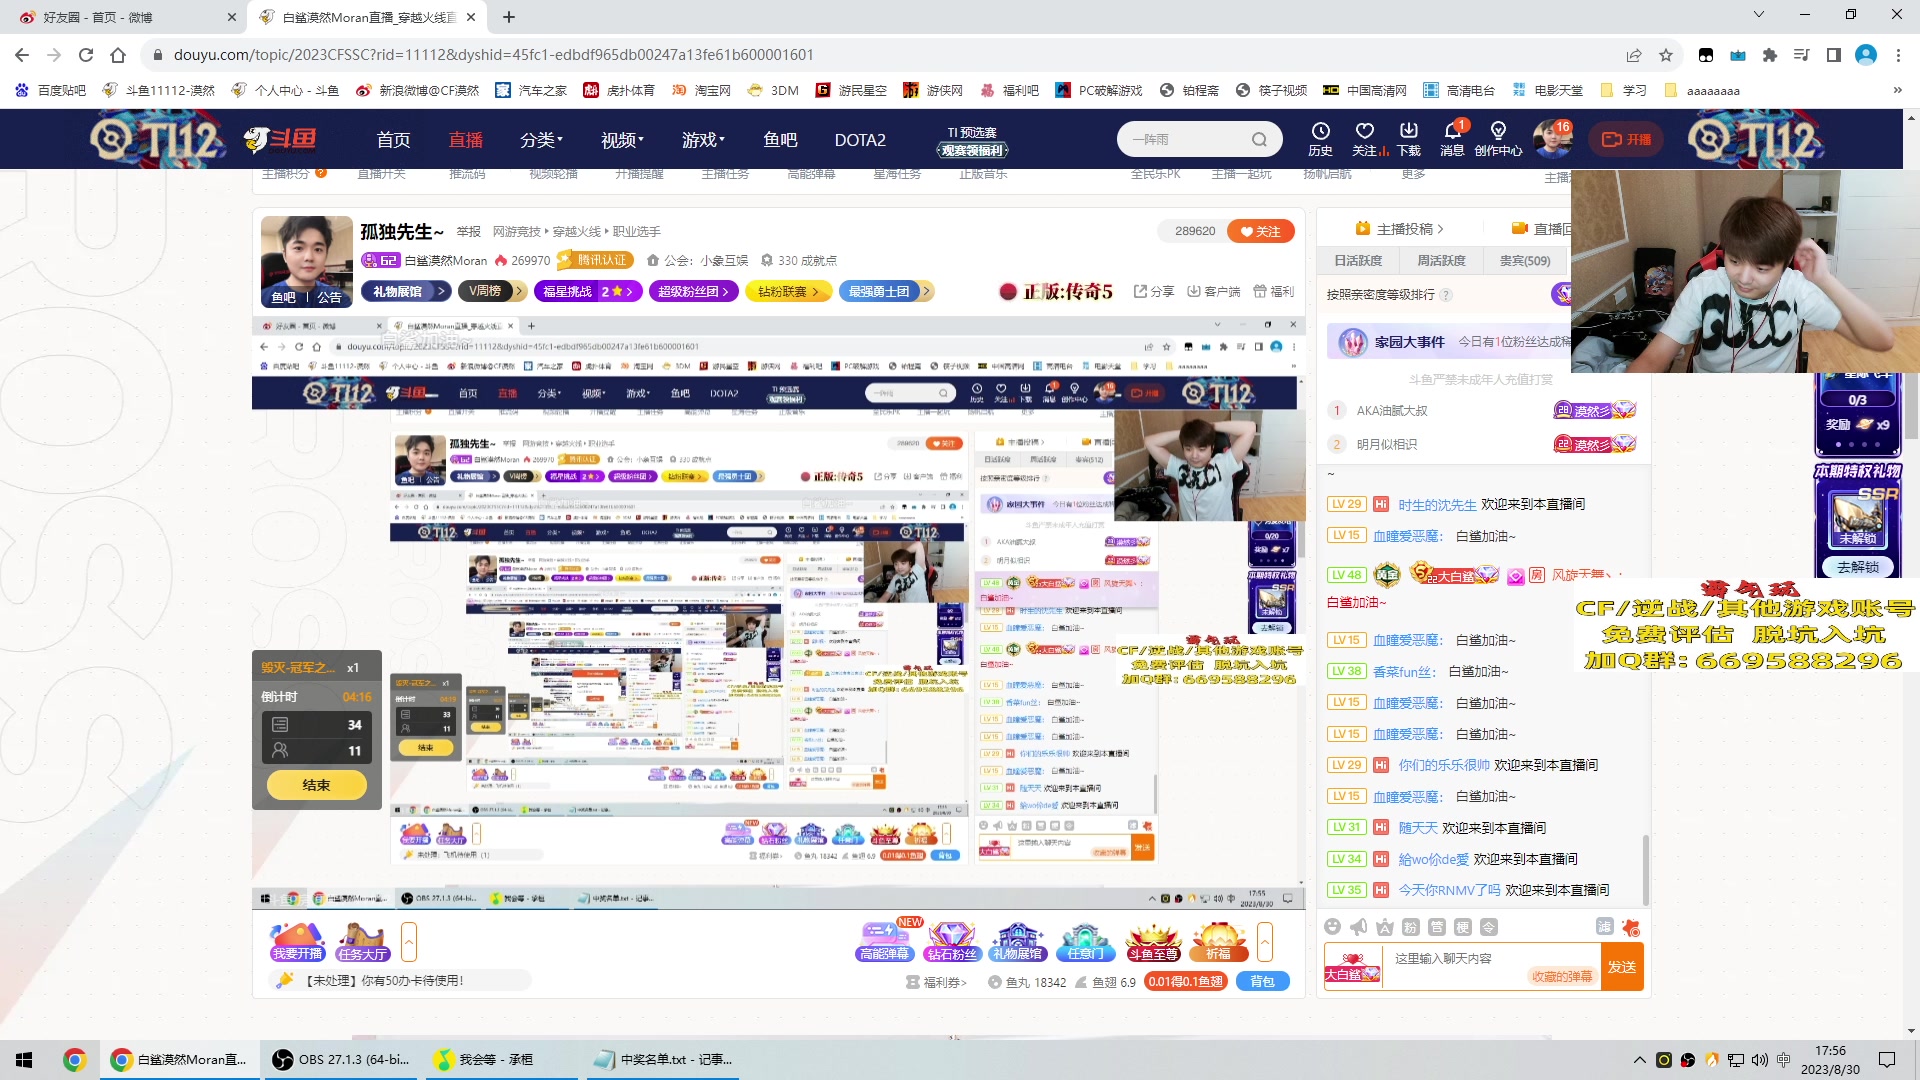Click the 0.01得0.1鱼翅 promo button

coord(1185,982)
